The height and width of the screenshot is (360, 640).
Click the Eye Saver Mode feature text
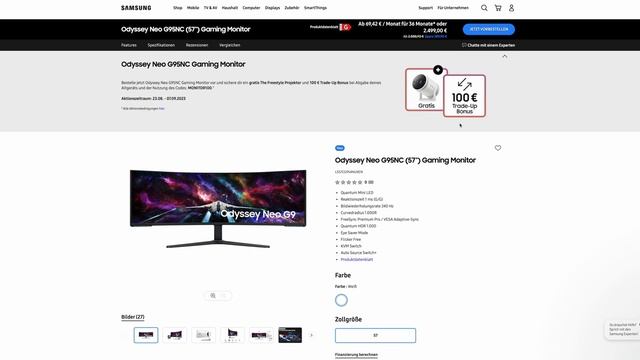click(x=354, y=233)
